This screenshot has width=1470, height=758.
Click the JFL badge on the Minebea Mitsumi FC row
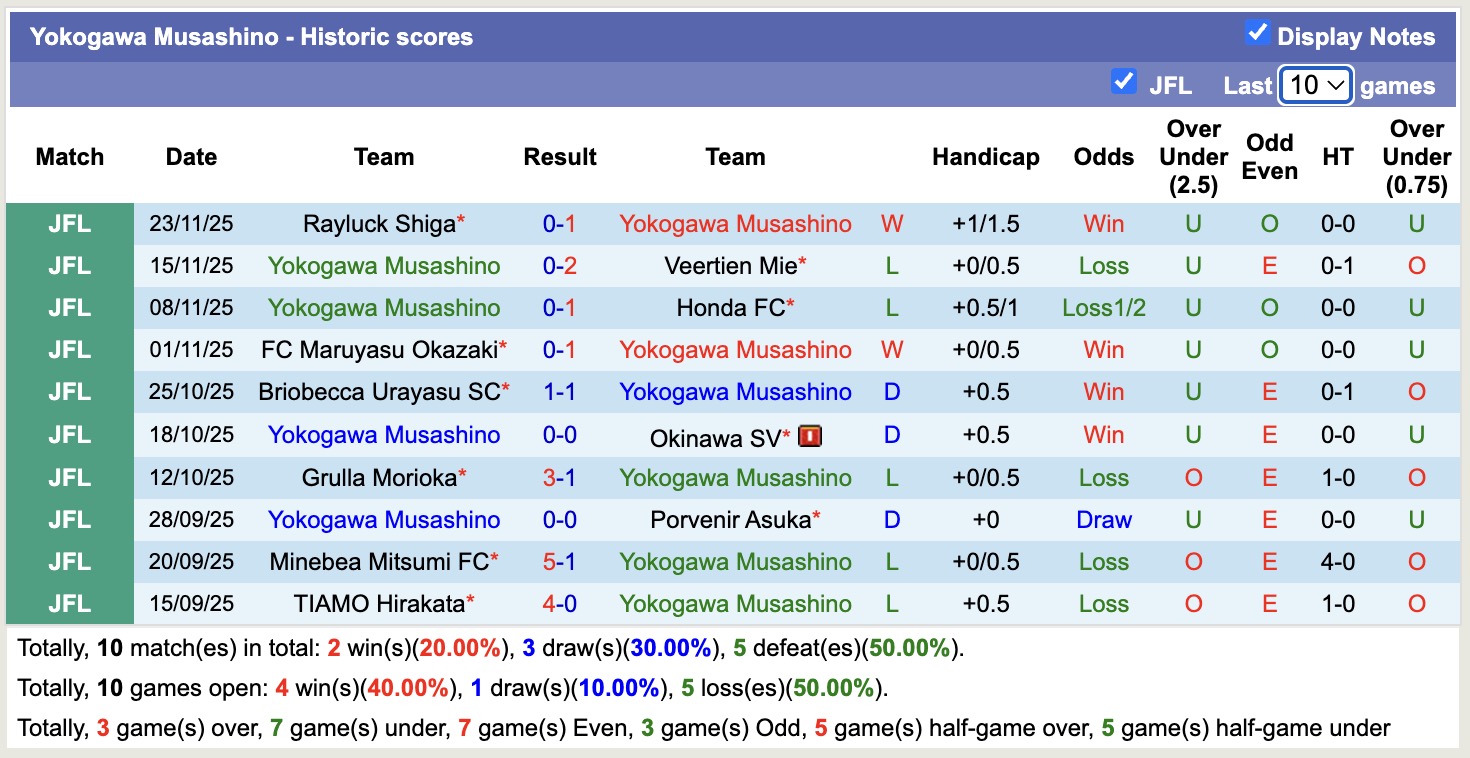tap(68, 561)
